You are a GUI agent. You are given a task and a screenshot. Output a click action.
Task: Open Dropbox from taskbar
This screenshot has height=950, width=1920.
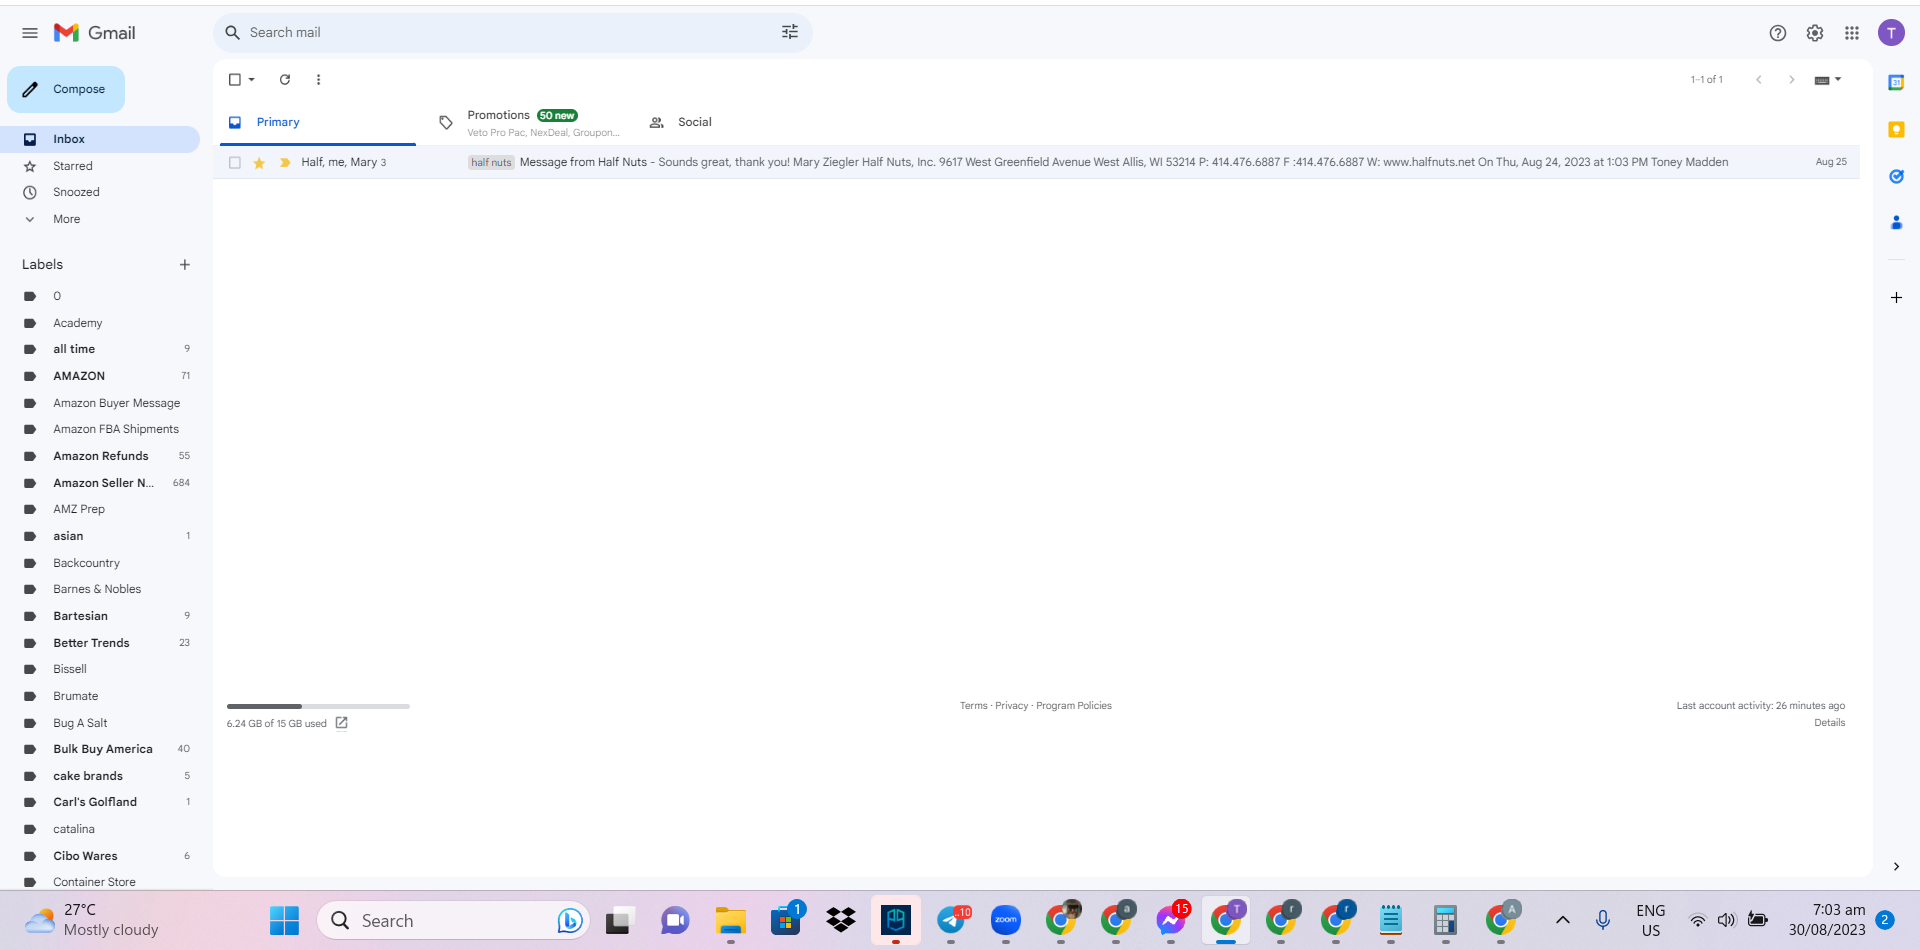pyautogui.click(x=841, y=921)
